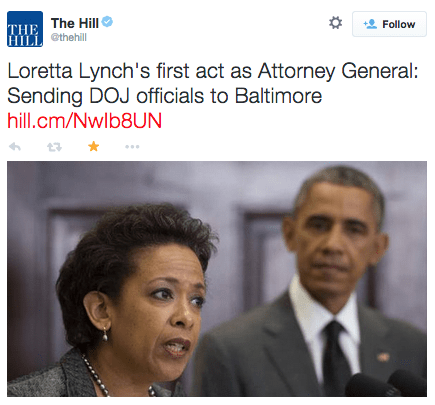Open The Hill display name profile
This screenshot has width=435, height=405.
(75, 23)
